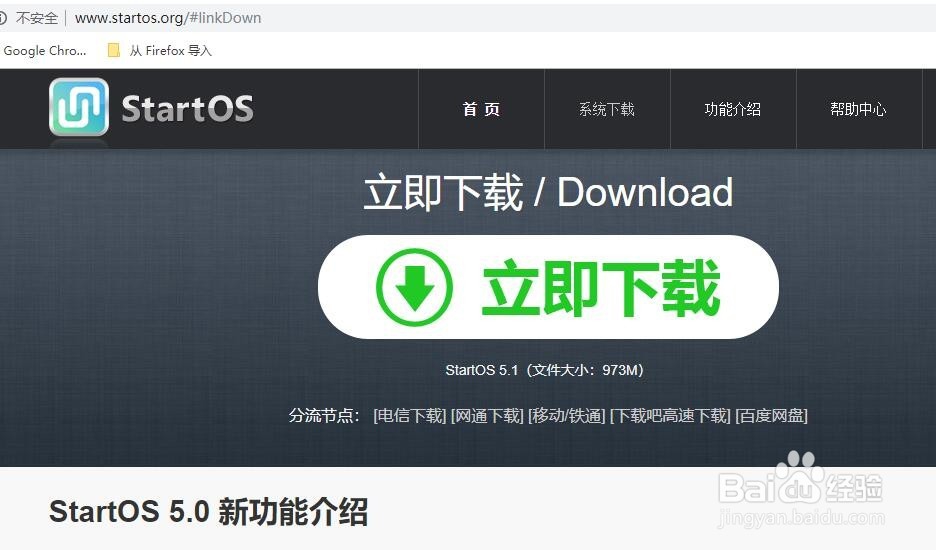
Task: Click the StartOS 5.1 file size text
Action: 544,370
